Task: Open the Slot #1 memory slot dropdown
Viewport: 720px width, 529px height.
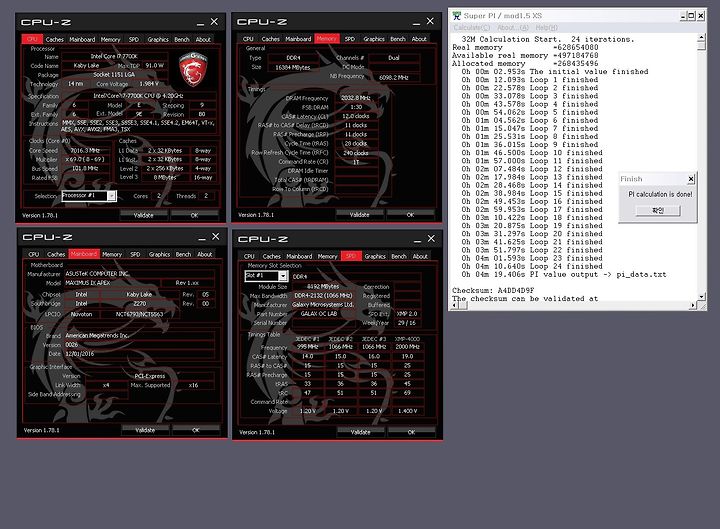Action: pos(283,276)
